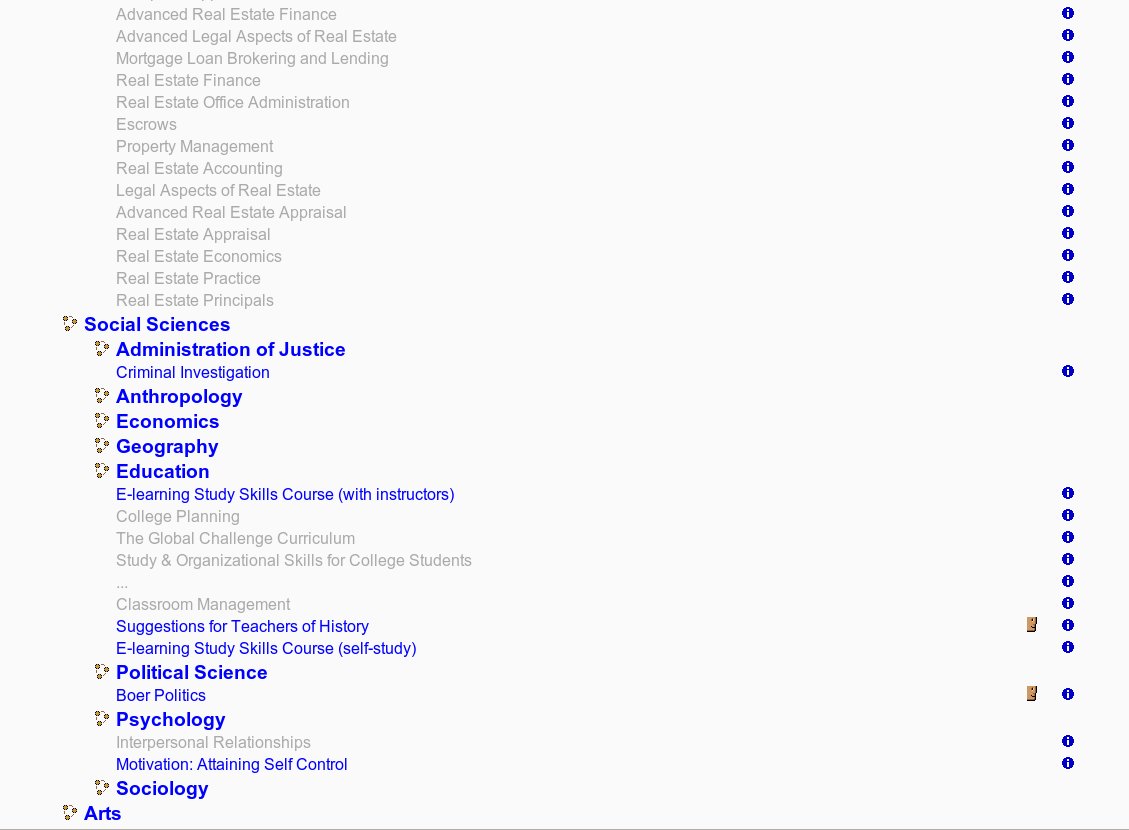The image size is (1129, 830).
Task: Click category icon beside Anthropology
Action: click(102, 396)
